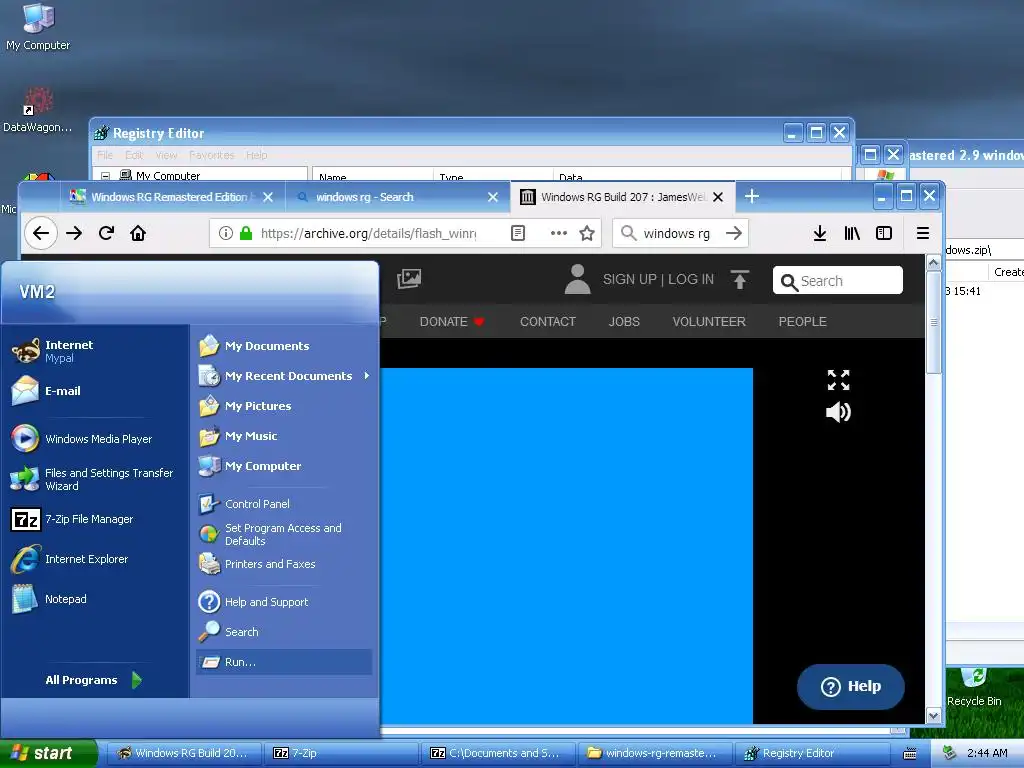The width and height of the screenshot is (1024, 768).
Task: Toggle the sidebar icon in browser toolbar
Action: point(884,233)
